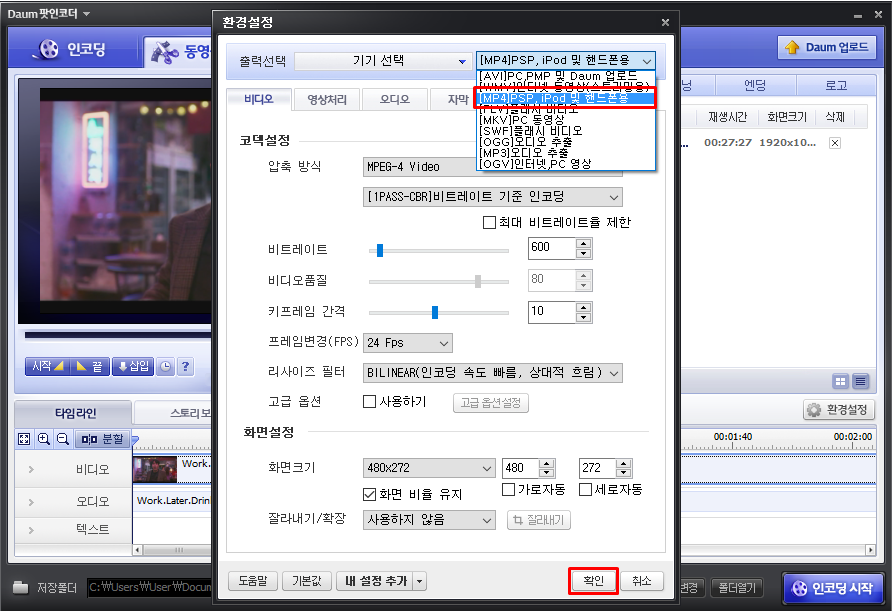Close the 환경설정 dialog
Viewport: 892px width, 611px height.
pyautogui.click(x=665, y=22)
